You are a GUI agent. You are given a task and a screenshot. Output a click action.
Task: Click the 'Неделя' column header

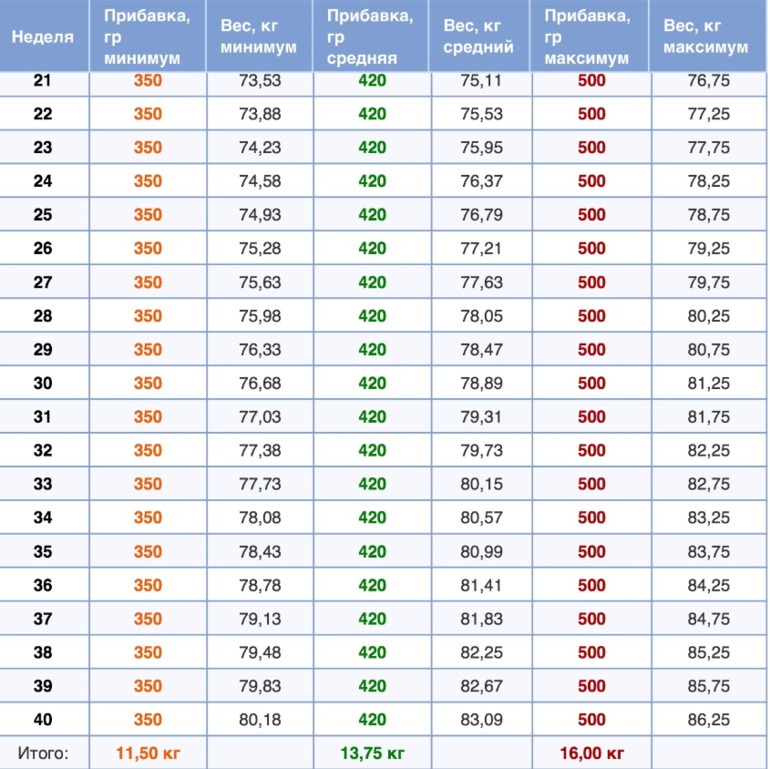coord(43,37)
